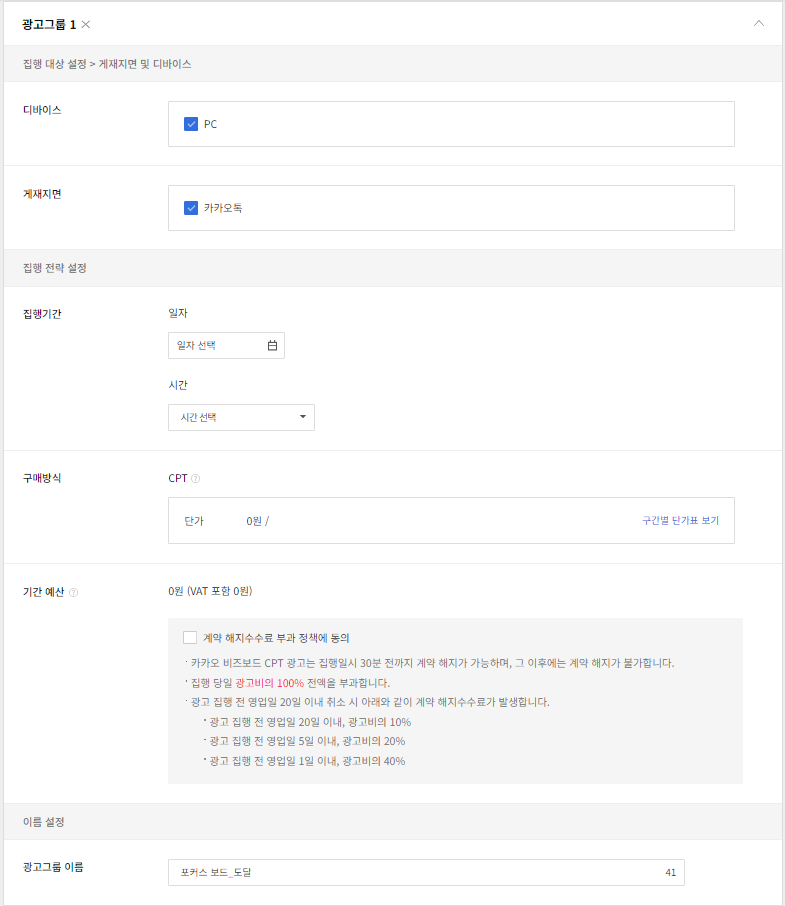This screenshot has width=785, height=906.
Task: Click the 광고그룹 이름 text input
Action: [410, 873]
